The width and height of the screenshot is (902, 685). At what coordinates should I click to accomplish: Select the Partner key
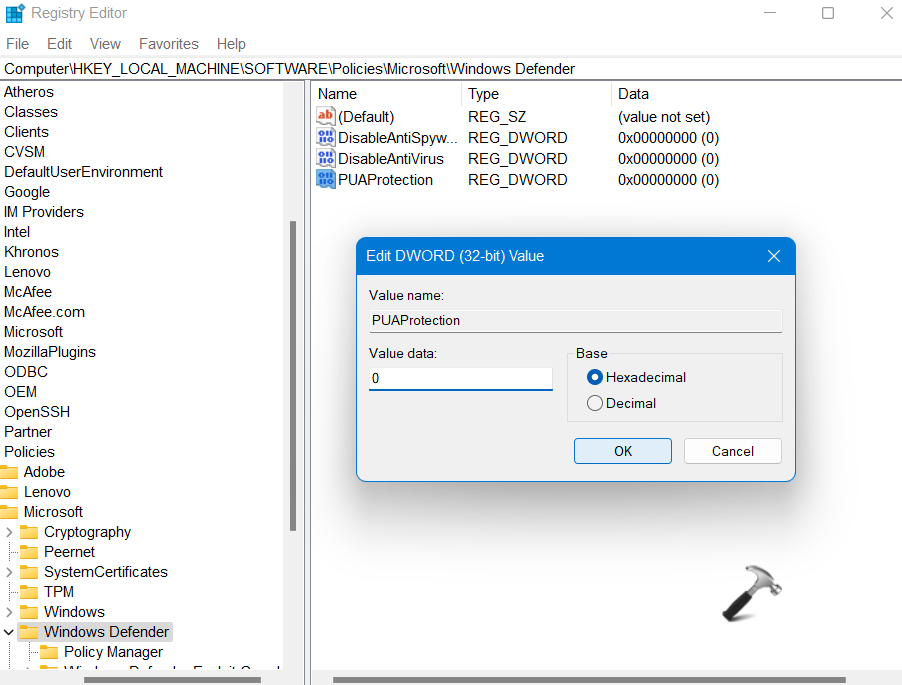(28, 432)
